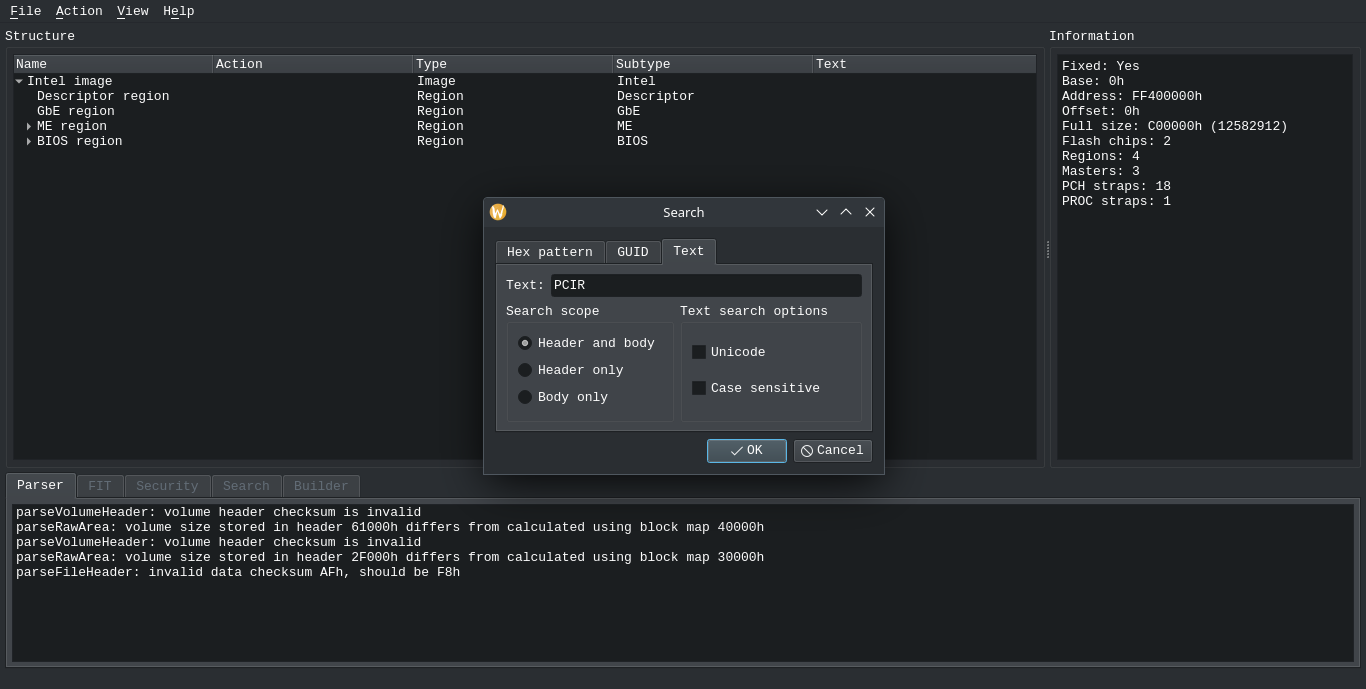The height and width of the screenshot is (689, 1366).
Task: Expand the ME region tree node
Action: tap(29, 127)
